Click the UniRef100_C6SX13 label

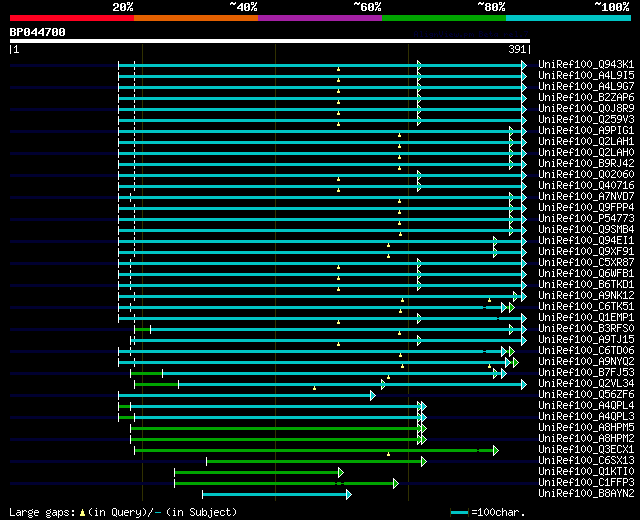(586, 461)
